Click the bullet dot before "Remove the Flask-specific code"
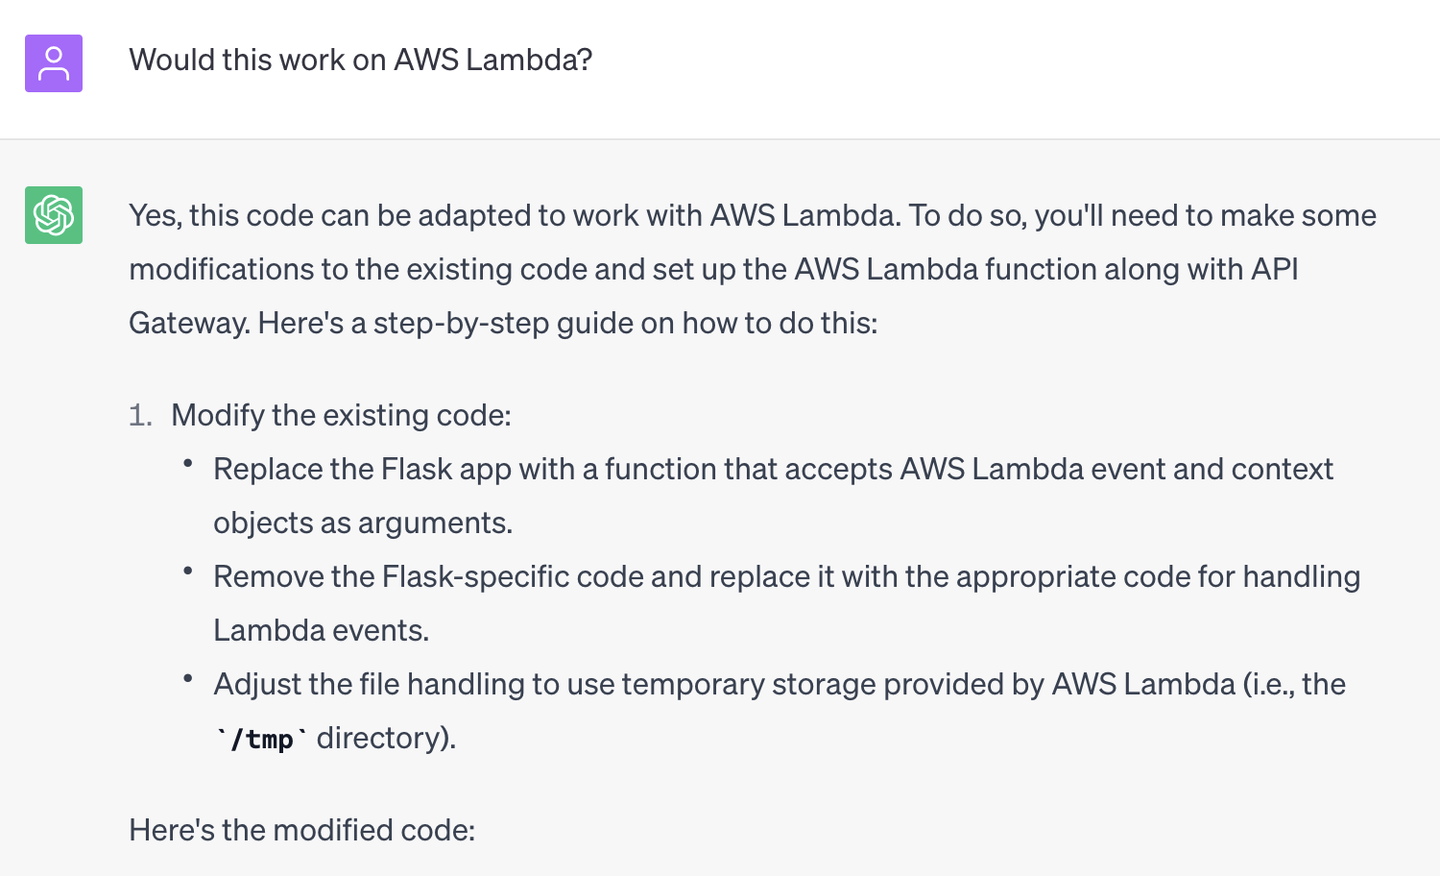The image size is (1440, 876). pos(187,571)
